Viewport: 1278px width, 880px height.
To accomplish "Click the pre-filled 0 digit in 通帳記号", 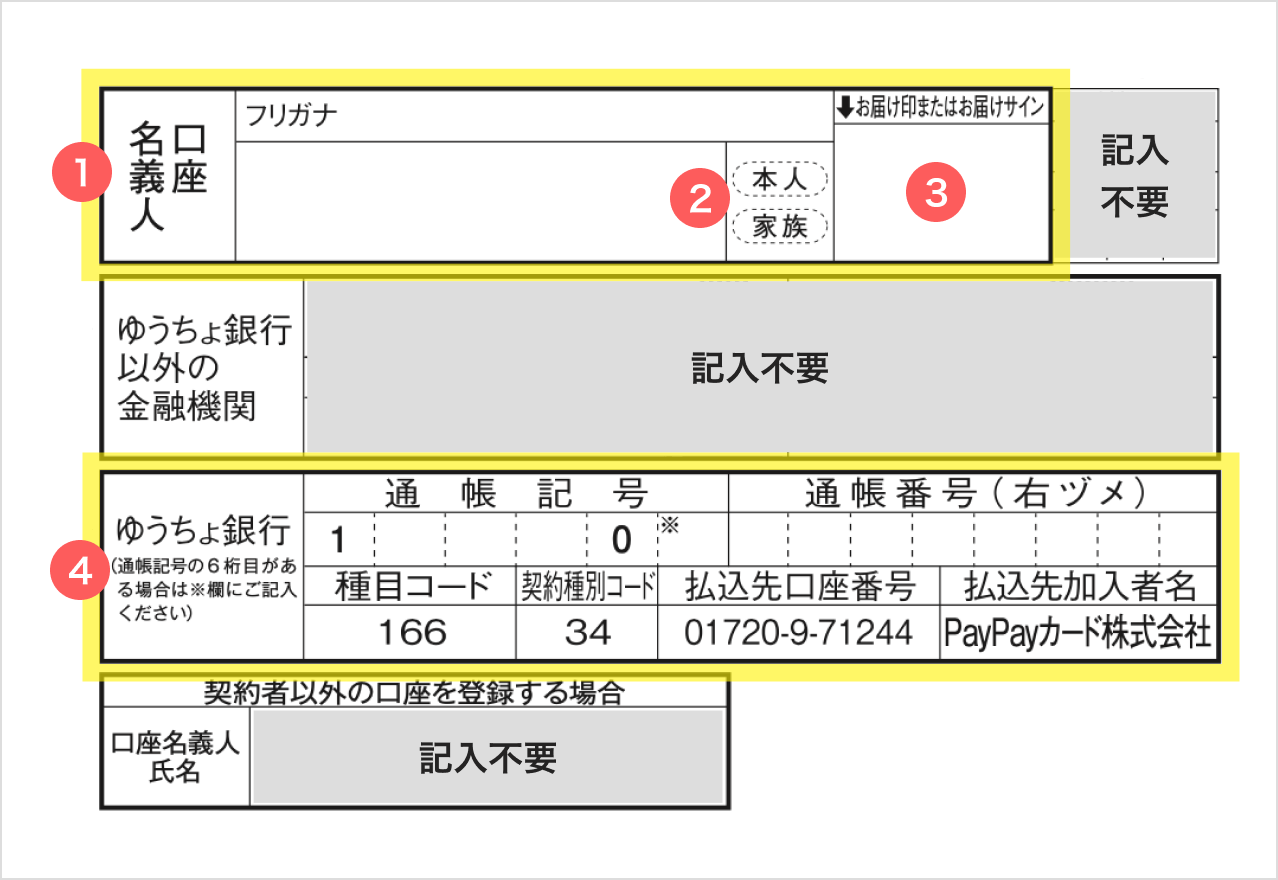I will [621, 540].
